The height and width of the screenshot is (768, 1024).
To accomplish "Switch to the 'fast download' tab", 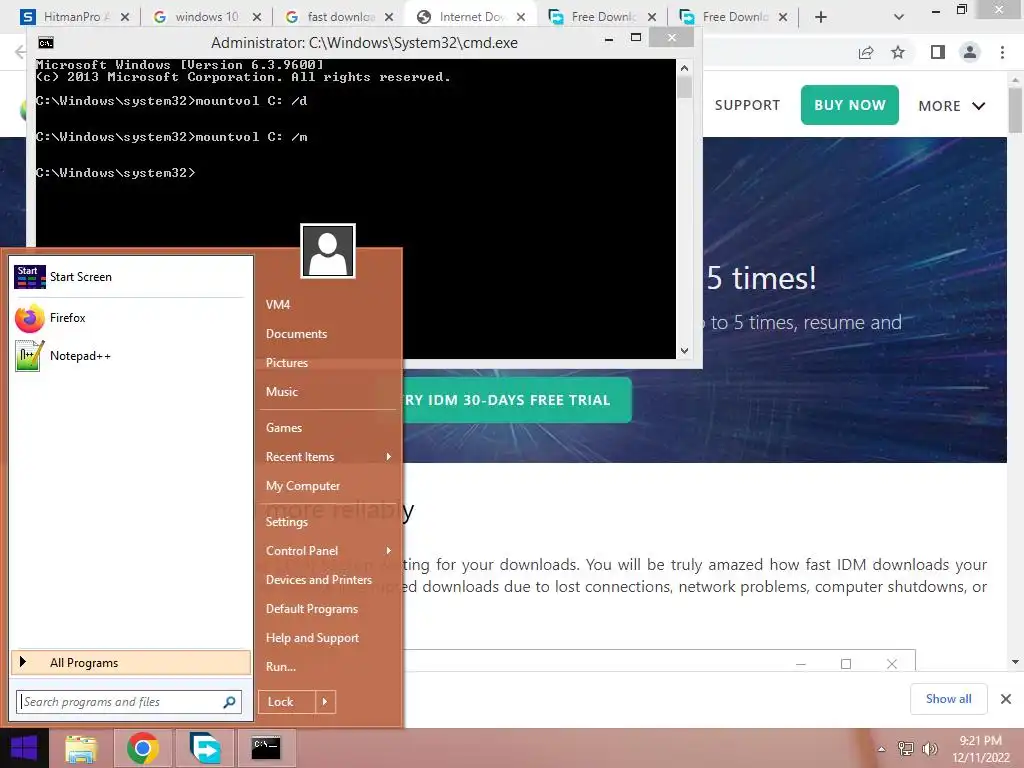I will (338, 17).
